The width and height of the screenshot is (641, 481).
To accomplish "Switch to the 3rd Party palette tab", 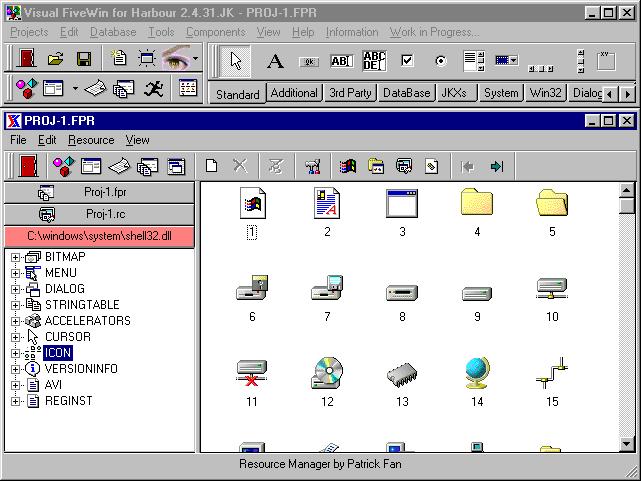I will point(350,93).
